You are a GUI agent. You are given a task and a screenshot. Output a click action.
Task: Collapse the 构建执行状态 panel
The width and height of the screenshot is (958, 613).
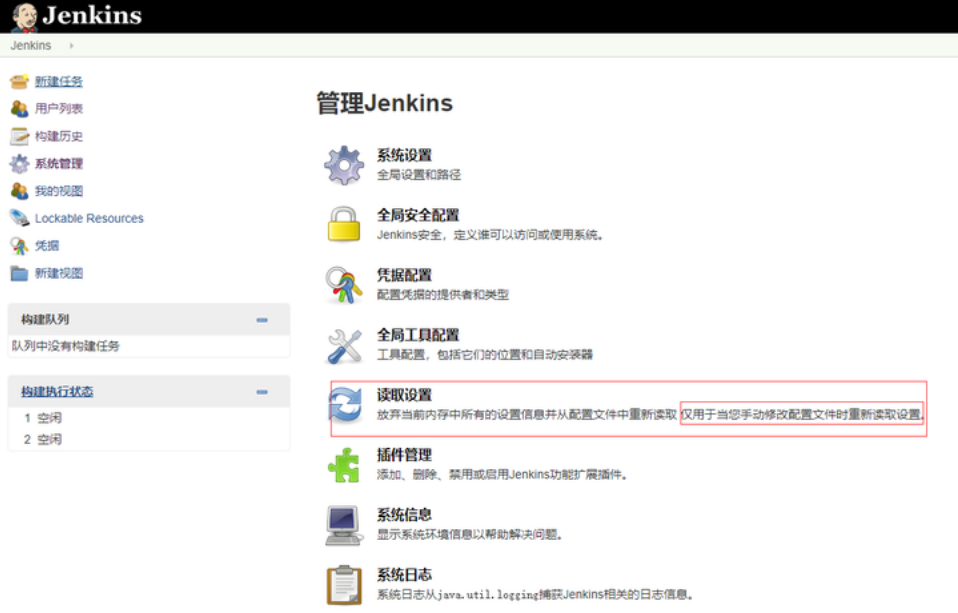point(262,391)
